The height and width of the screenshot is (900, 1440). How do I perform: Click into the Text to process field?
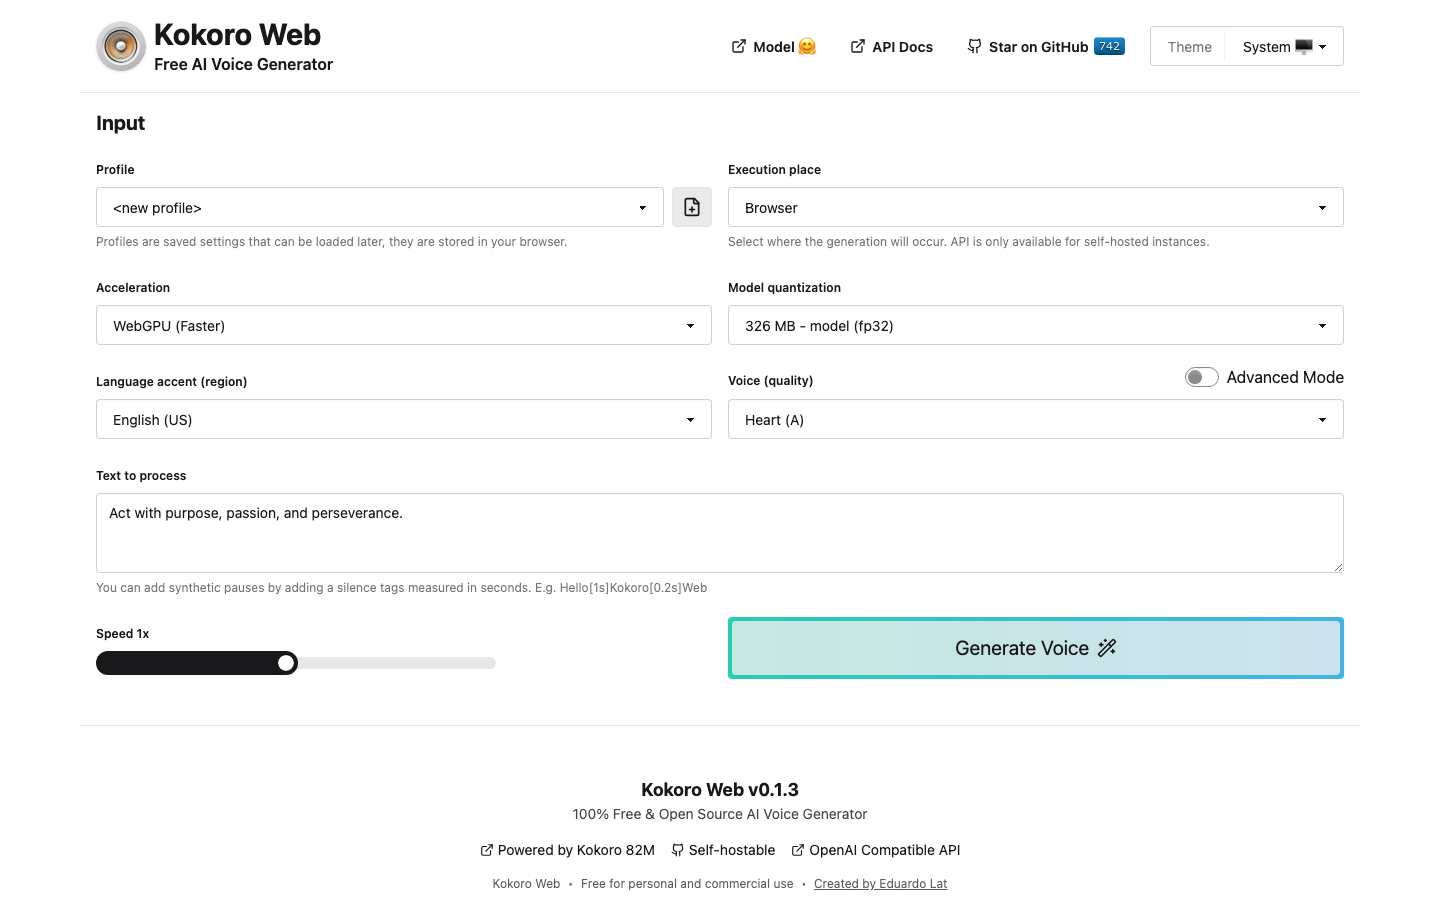(720, 533)
